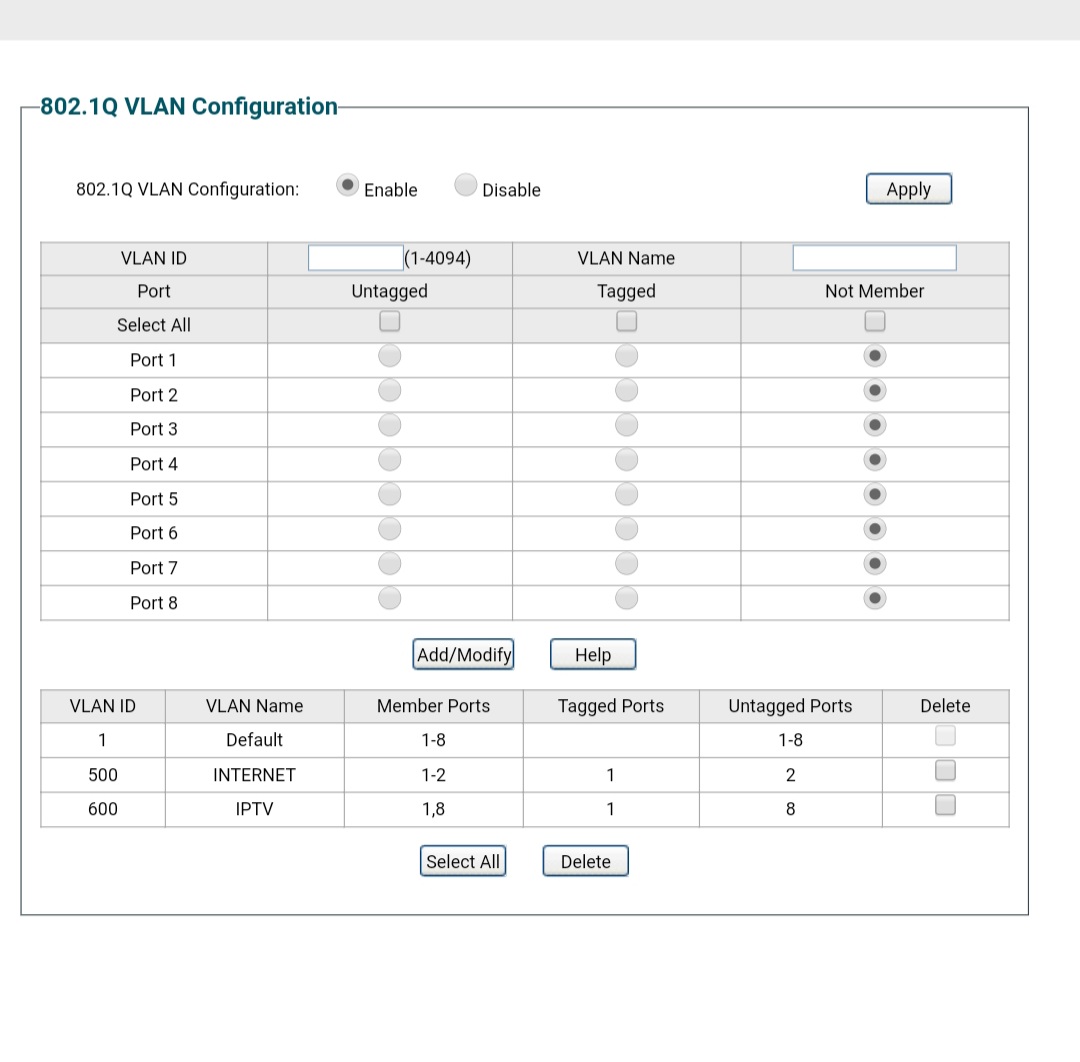1080x1062 pixels.
Task: Check Select All Untagged checkbox
Action: click(x=390, y=322)
